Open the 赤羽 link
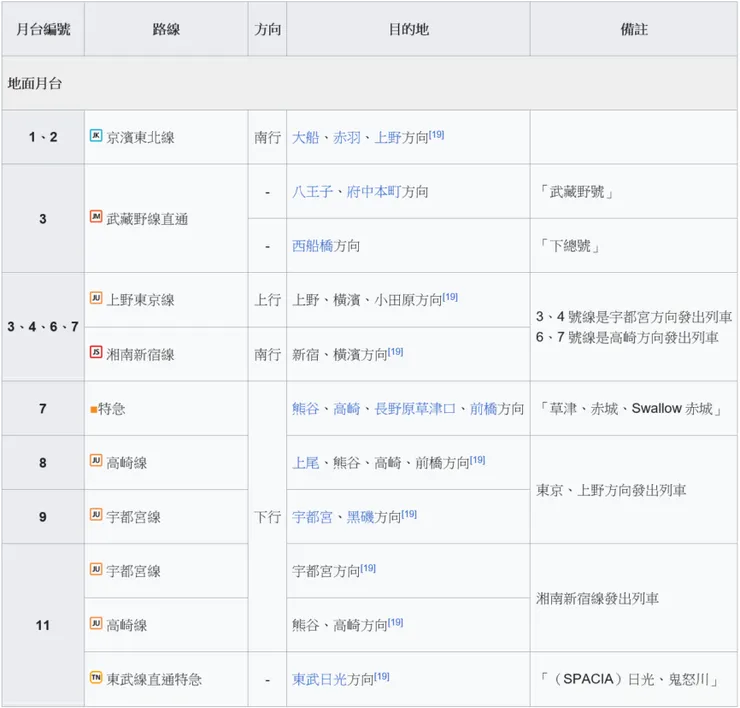Viewport: 740px width, 708px height. click(346, 138)
